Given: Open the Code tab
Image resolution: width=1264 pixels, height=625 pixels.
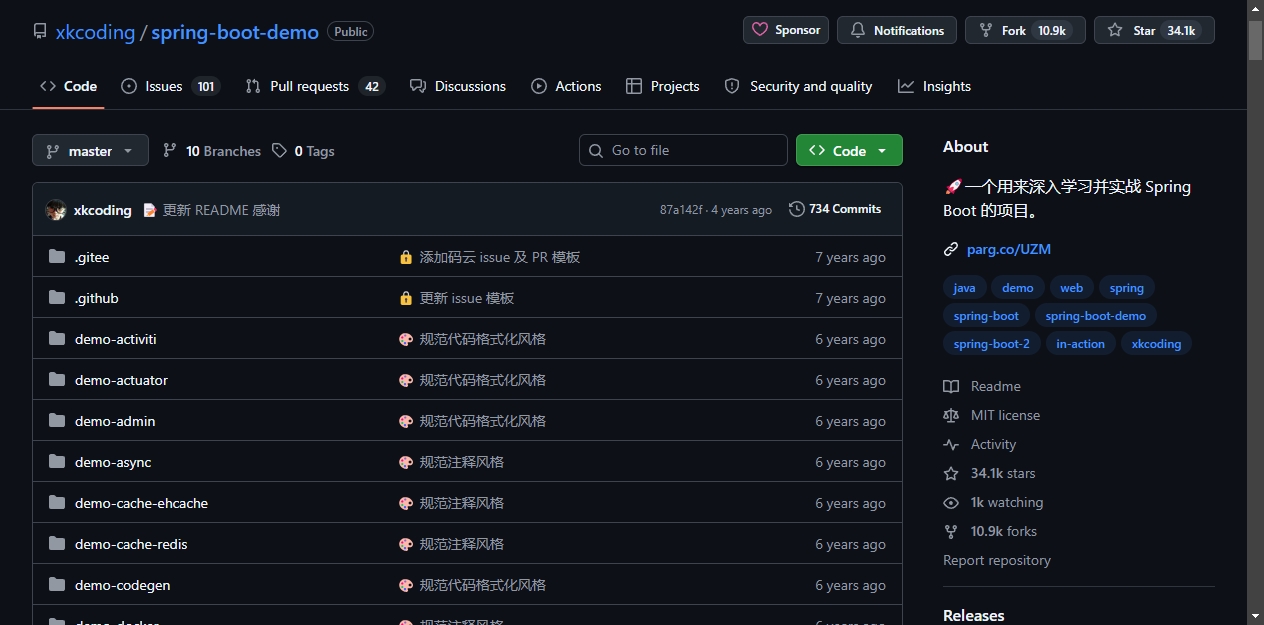Looking at the screenshot, I should click(68, 86).
